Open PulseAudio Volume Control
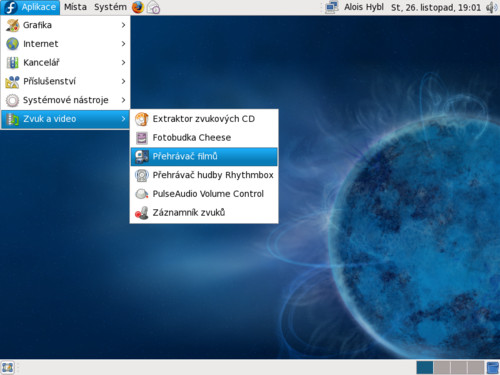 [x=204, y=194]
